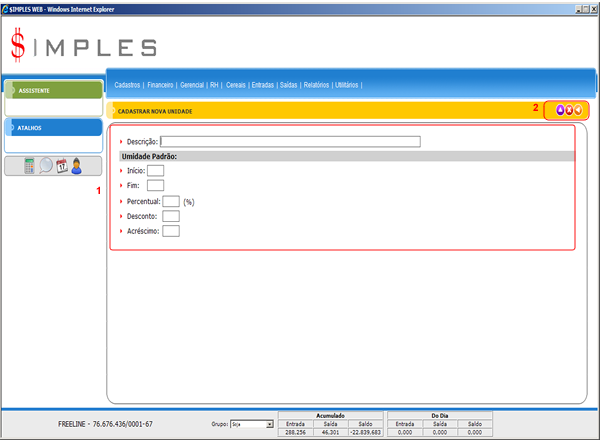Click the purple save icon
This screenshot has width=600, height=440.
pyautogui.click(x=559, y=110)
